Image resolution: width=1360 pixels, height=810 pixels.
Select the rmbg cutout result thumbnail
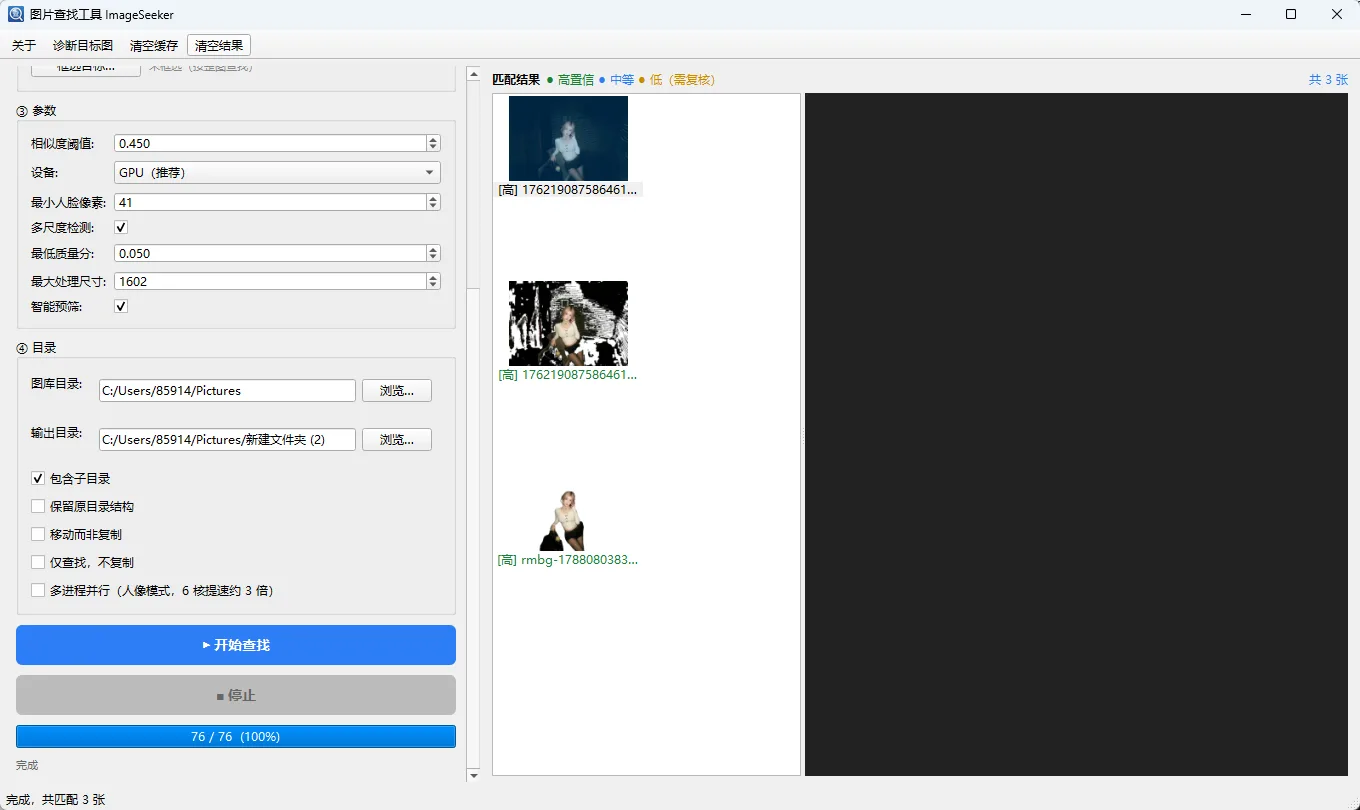568,520
